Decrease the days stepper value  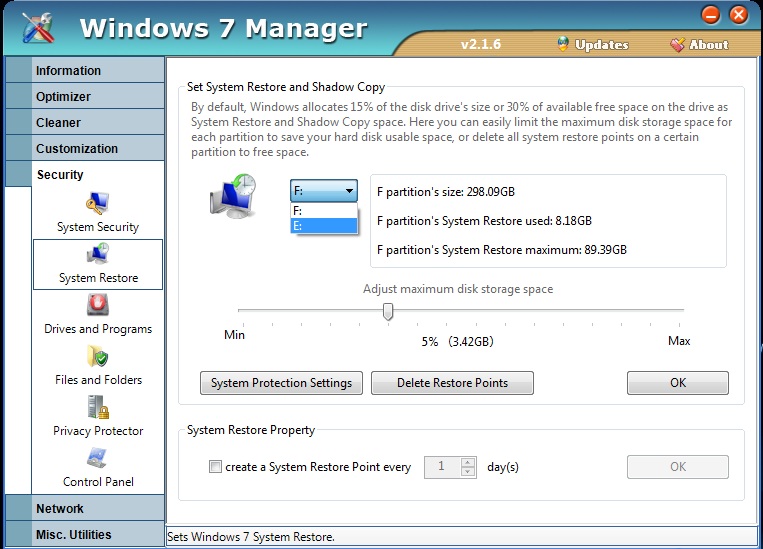pos(468,472)
